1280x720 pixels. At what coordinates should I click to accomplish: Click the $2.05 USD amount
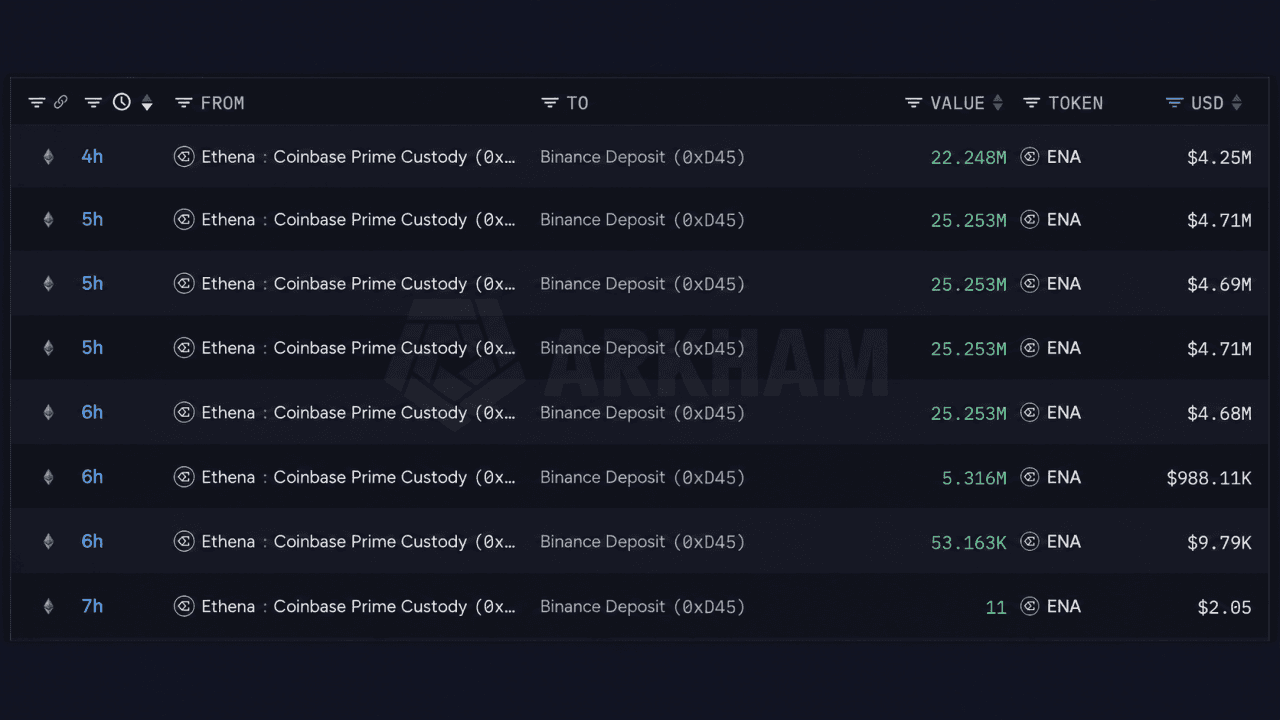click(1224, 607)
